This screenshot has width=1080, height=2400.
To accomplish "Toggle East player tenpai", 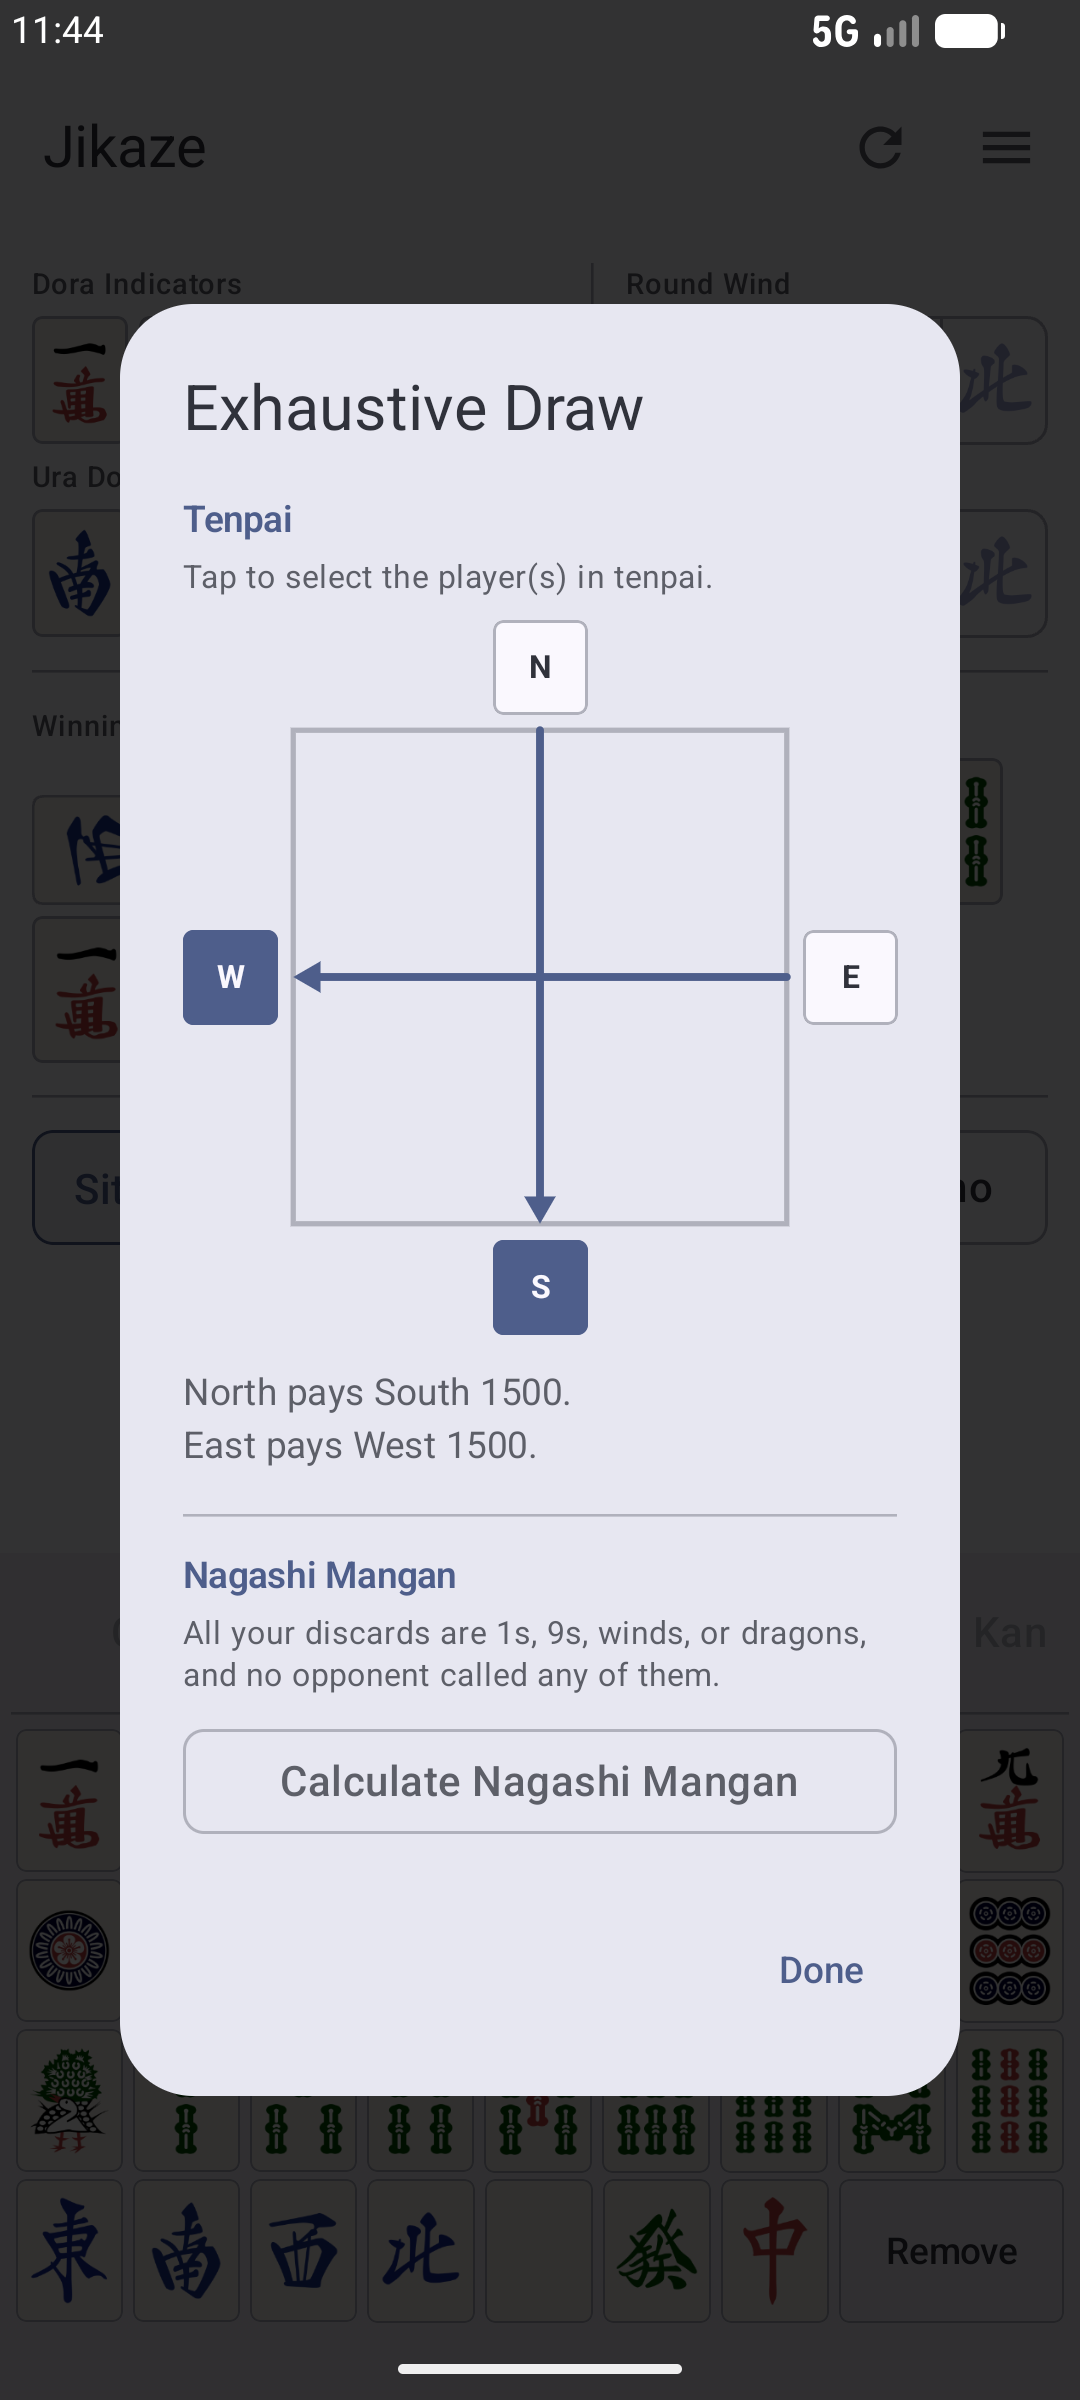I will pyautogui.click(x=850, y=977).
